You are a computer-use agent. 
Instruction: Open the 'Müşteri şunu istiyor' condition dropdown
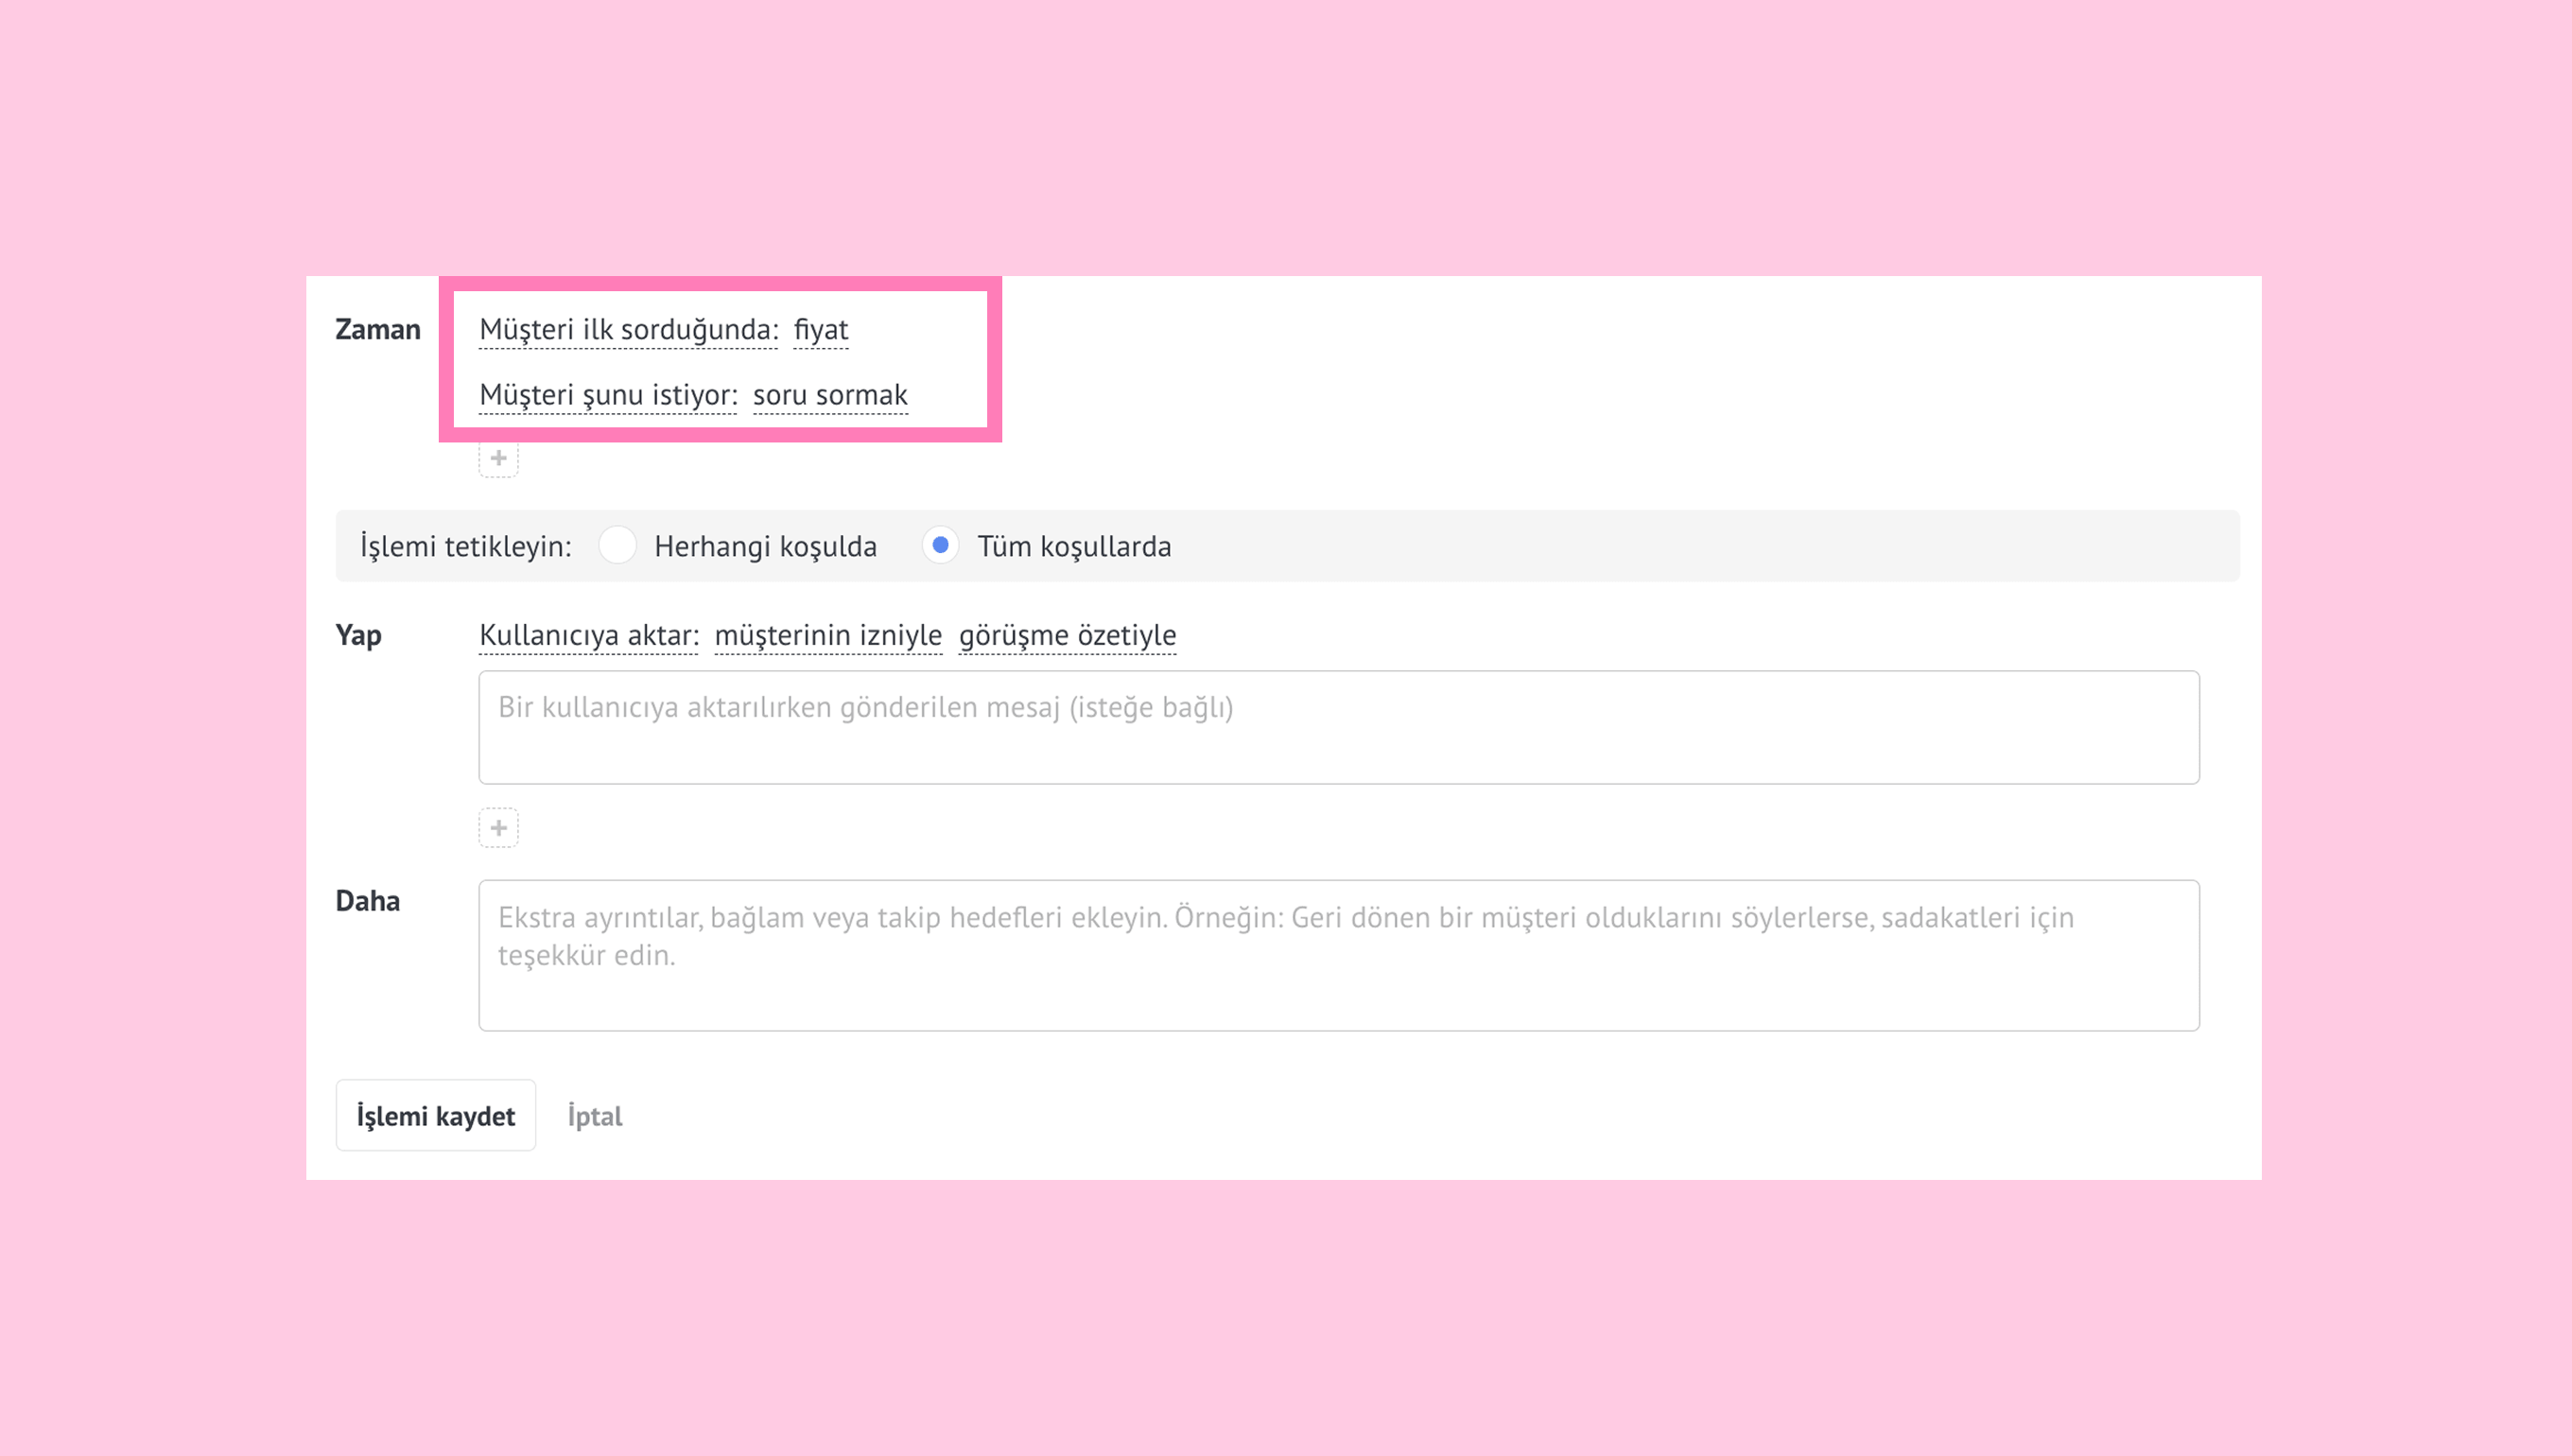[608, 395]
